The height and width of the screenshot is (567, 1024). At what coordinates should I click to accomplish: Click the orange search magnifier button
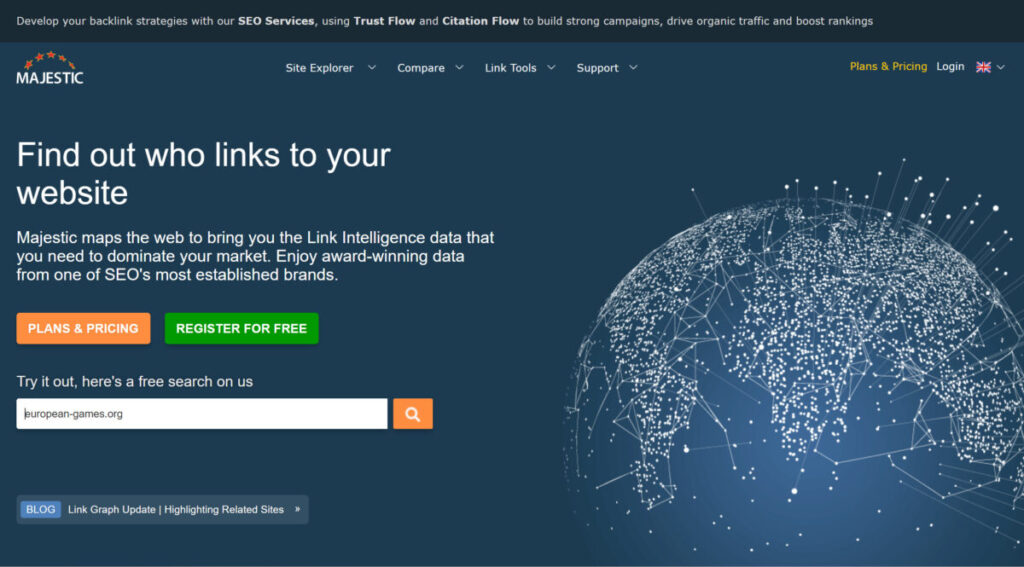point(413,413)
